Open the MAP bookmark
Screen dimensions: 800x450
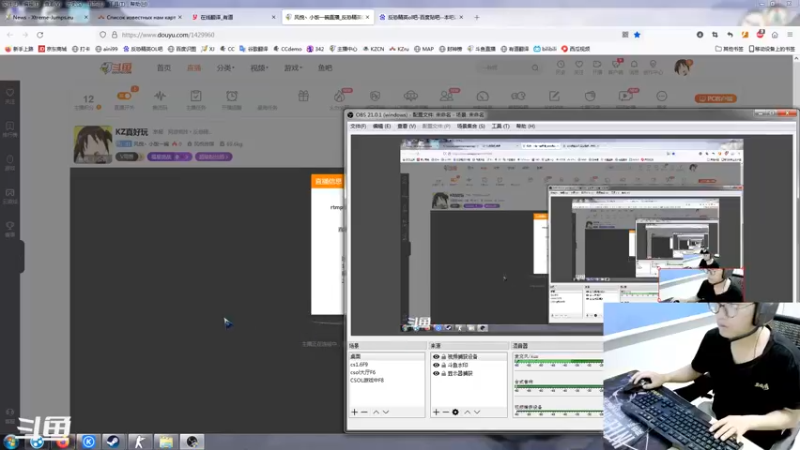point(424,49)
